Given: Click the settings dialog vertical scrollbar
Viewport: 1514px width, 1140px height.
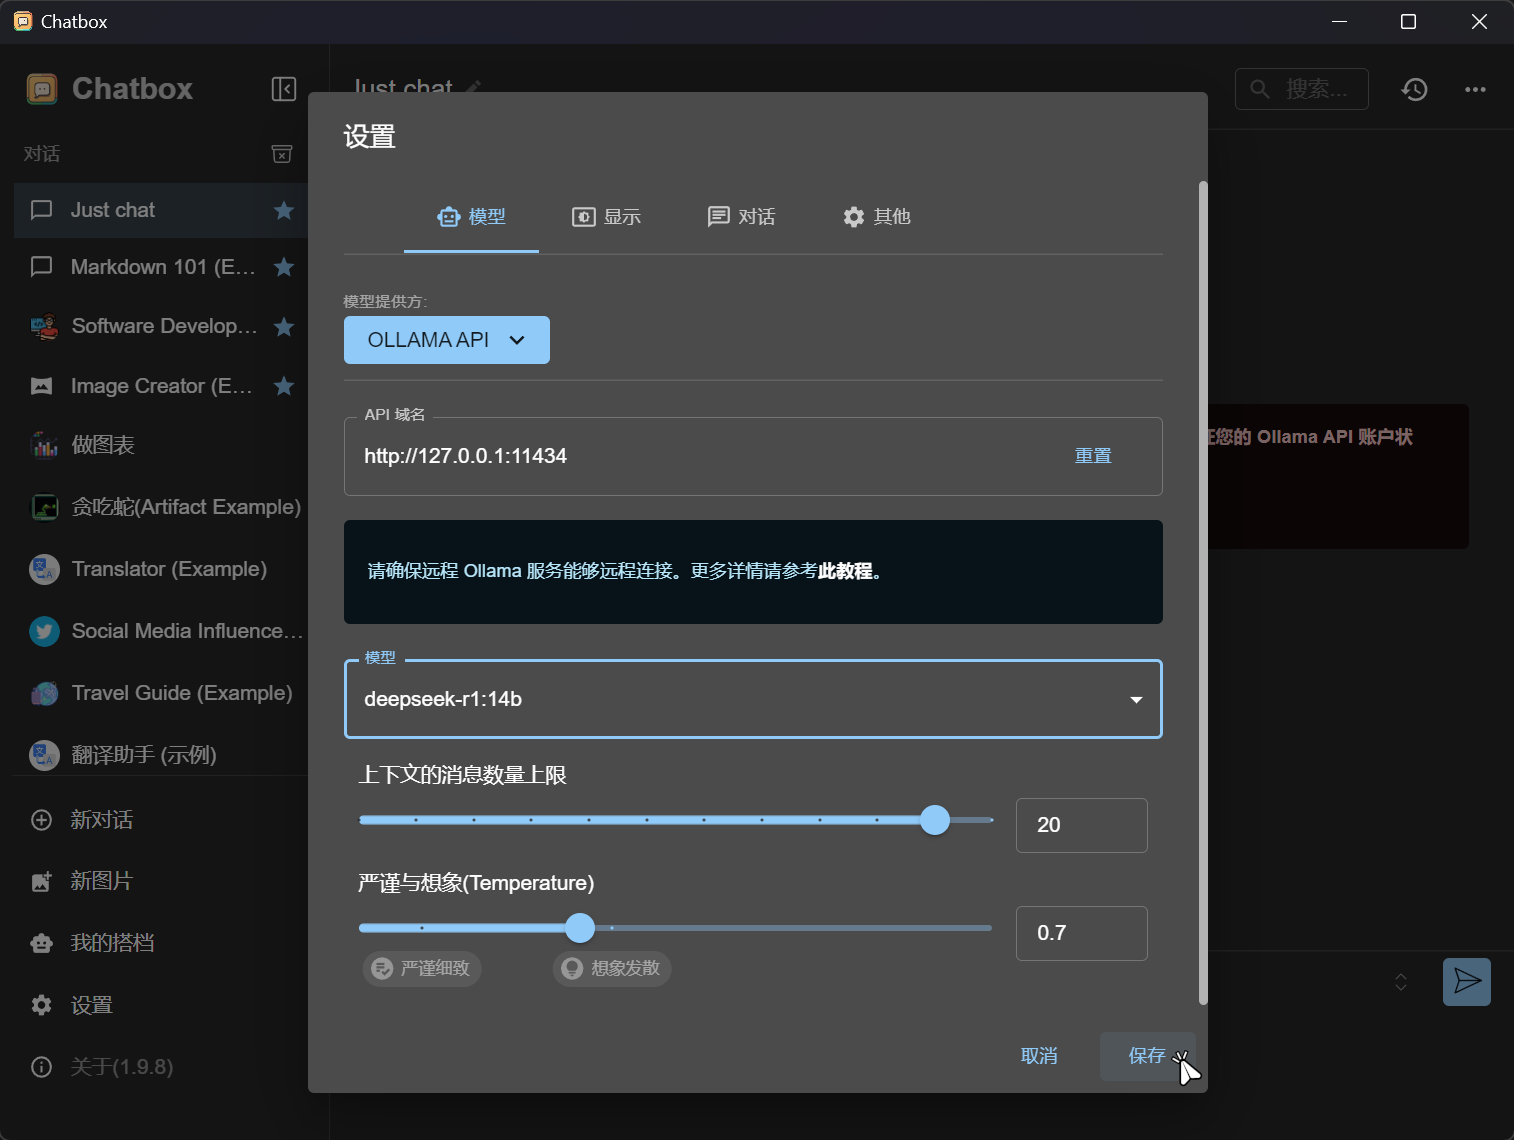Looking at the screenshot, I should (1203, 593).
